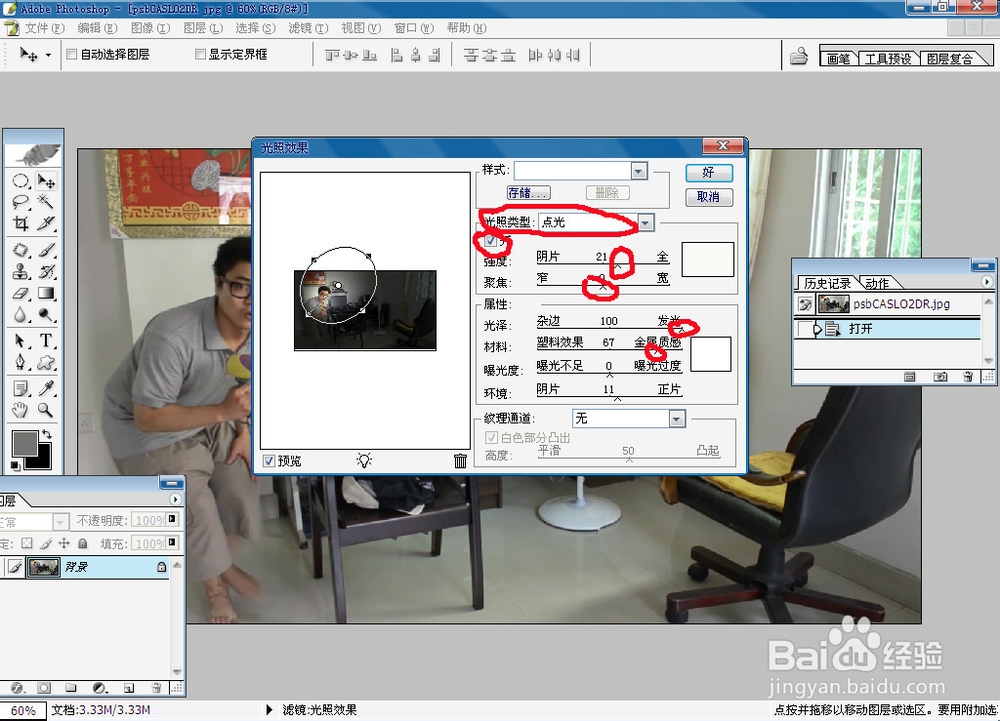Click the 取消 cancel button
Viewport: 1000px width, 721px height.
(x=709, y=197)
